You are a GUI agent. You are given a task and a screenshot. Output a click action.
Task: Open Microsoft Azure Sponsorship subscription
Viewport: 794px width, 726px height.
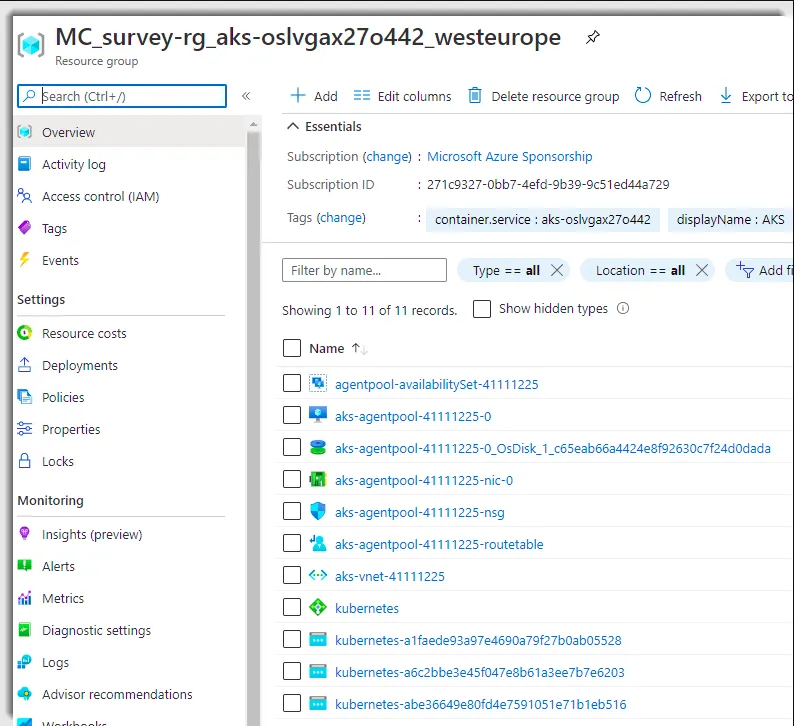click(x=509, y=157)
